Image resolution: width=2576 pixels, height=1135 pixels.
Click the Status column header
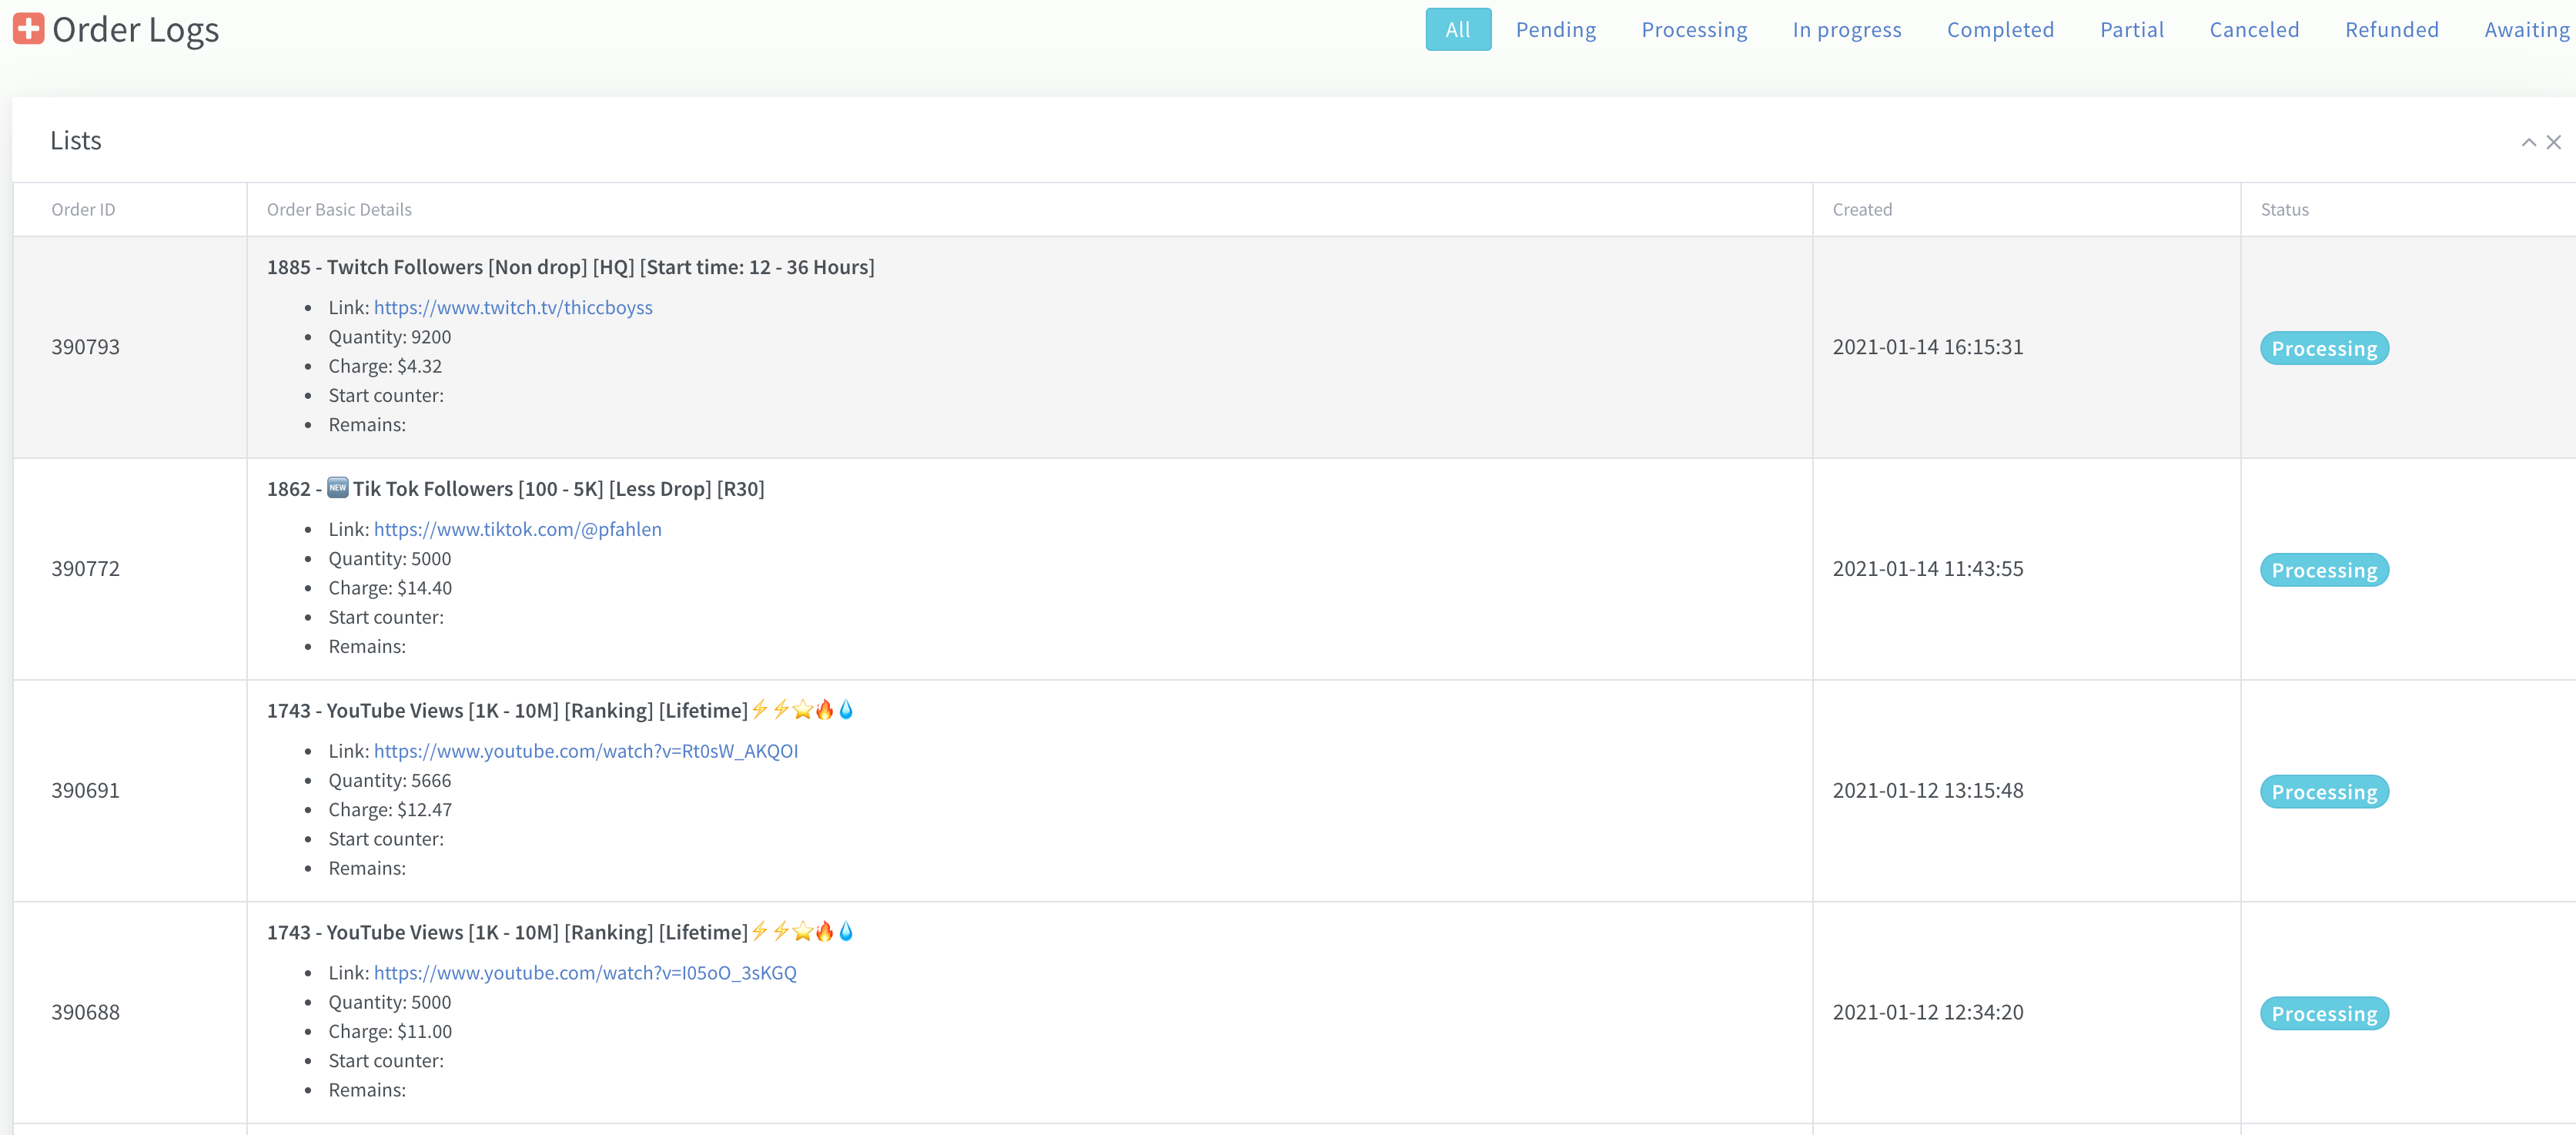point(2284,209)
